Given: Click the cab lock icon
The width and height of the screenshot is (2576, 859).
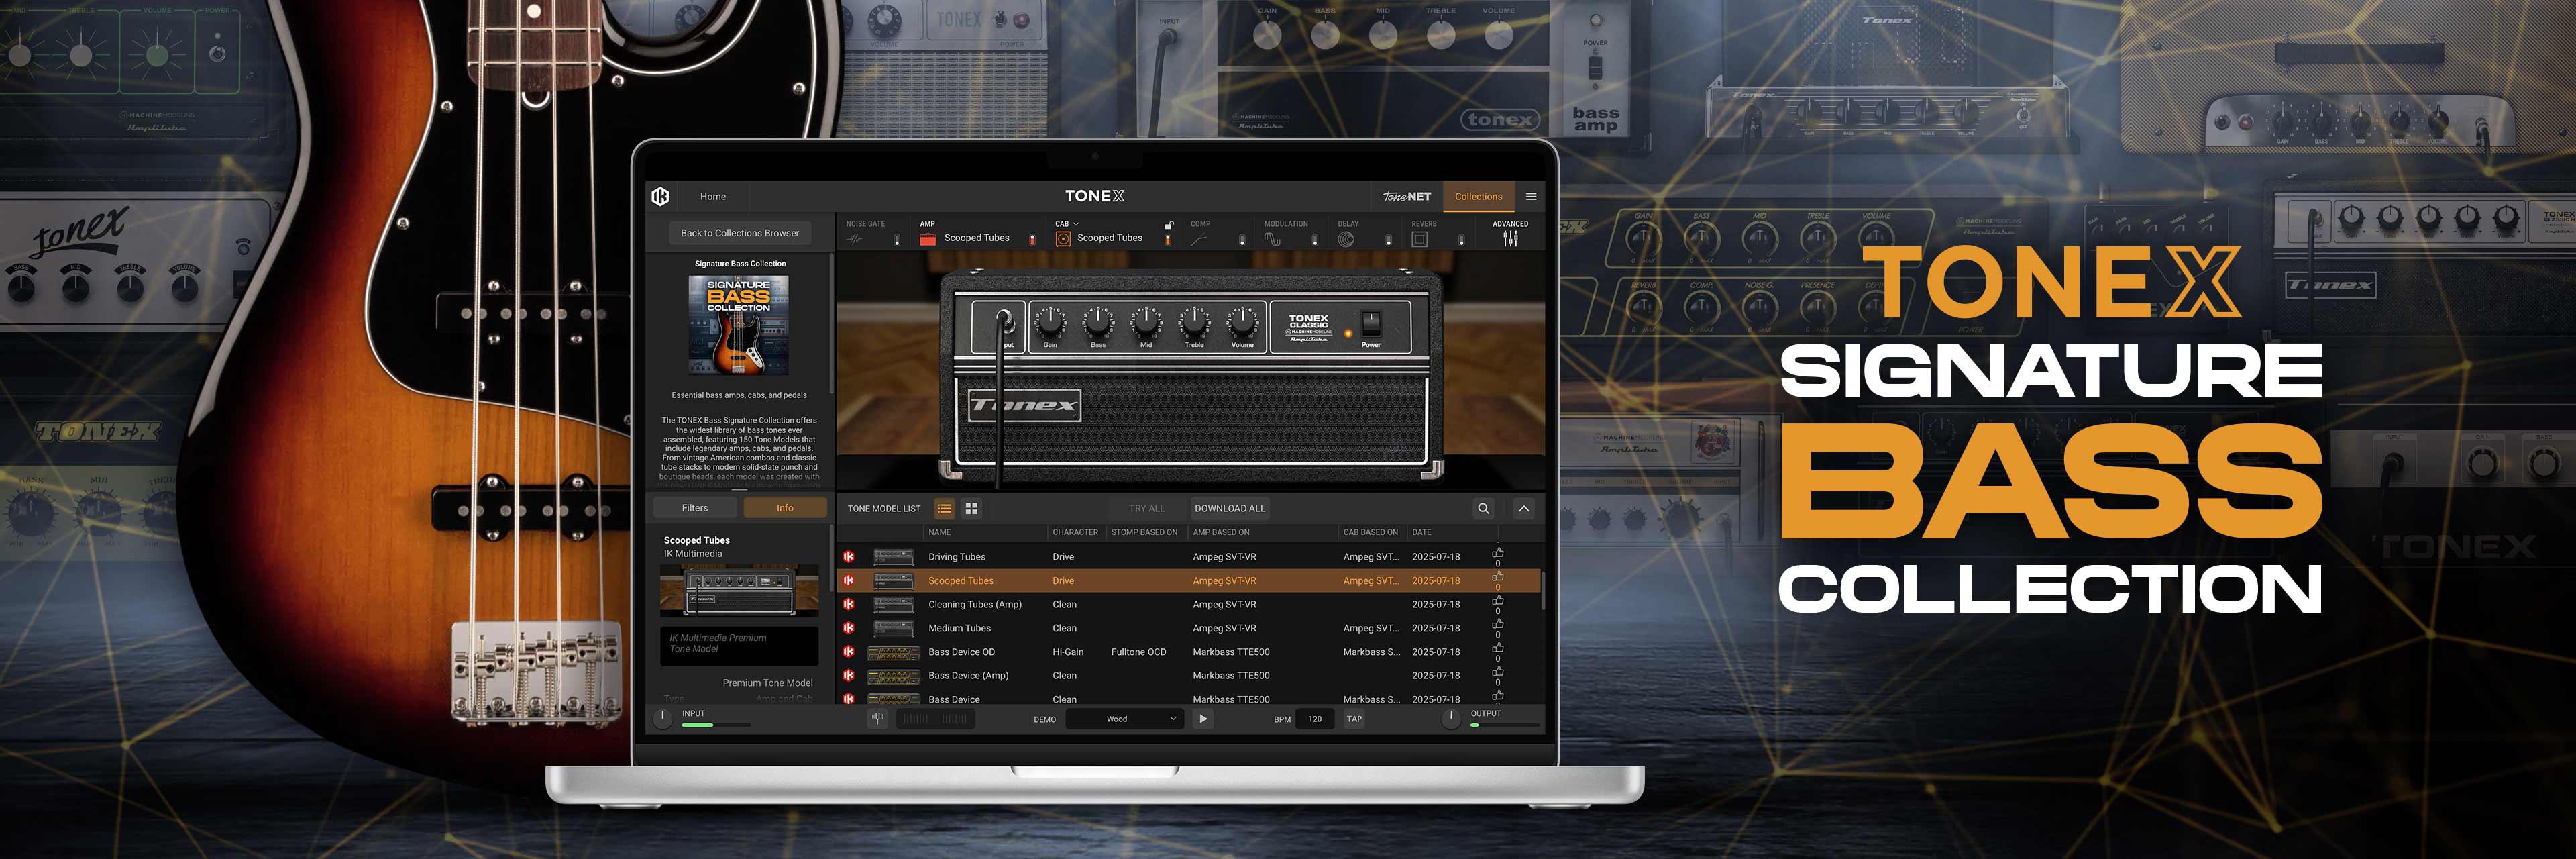Looking at the screenshot, I should [x=1168, y=225].
